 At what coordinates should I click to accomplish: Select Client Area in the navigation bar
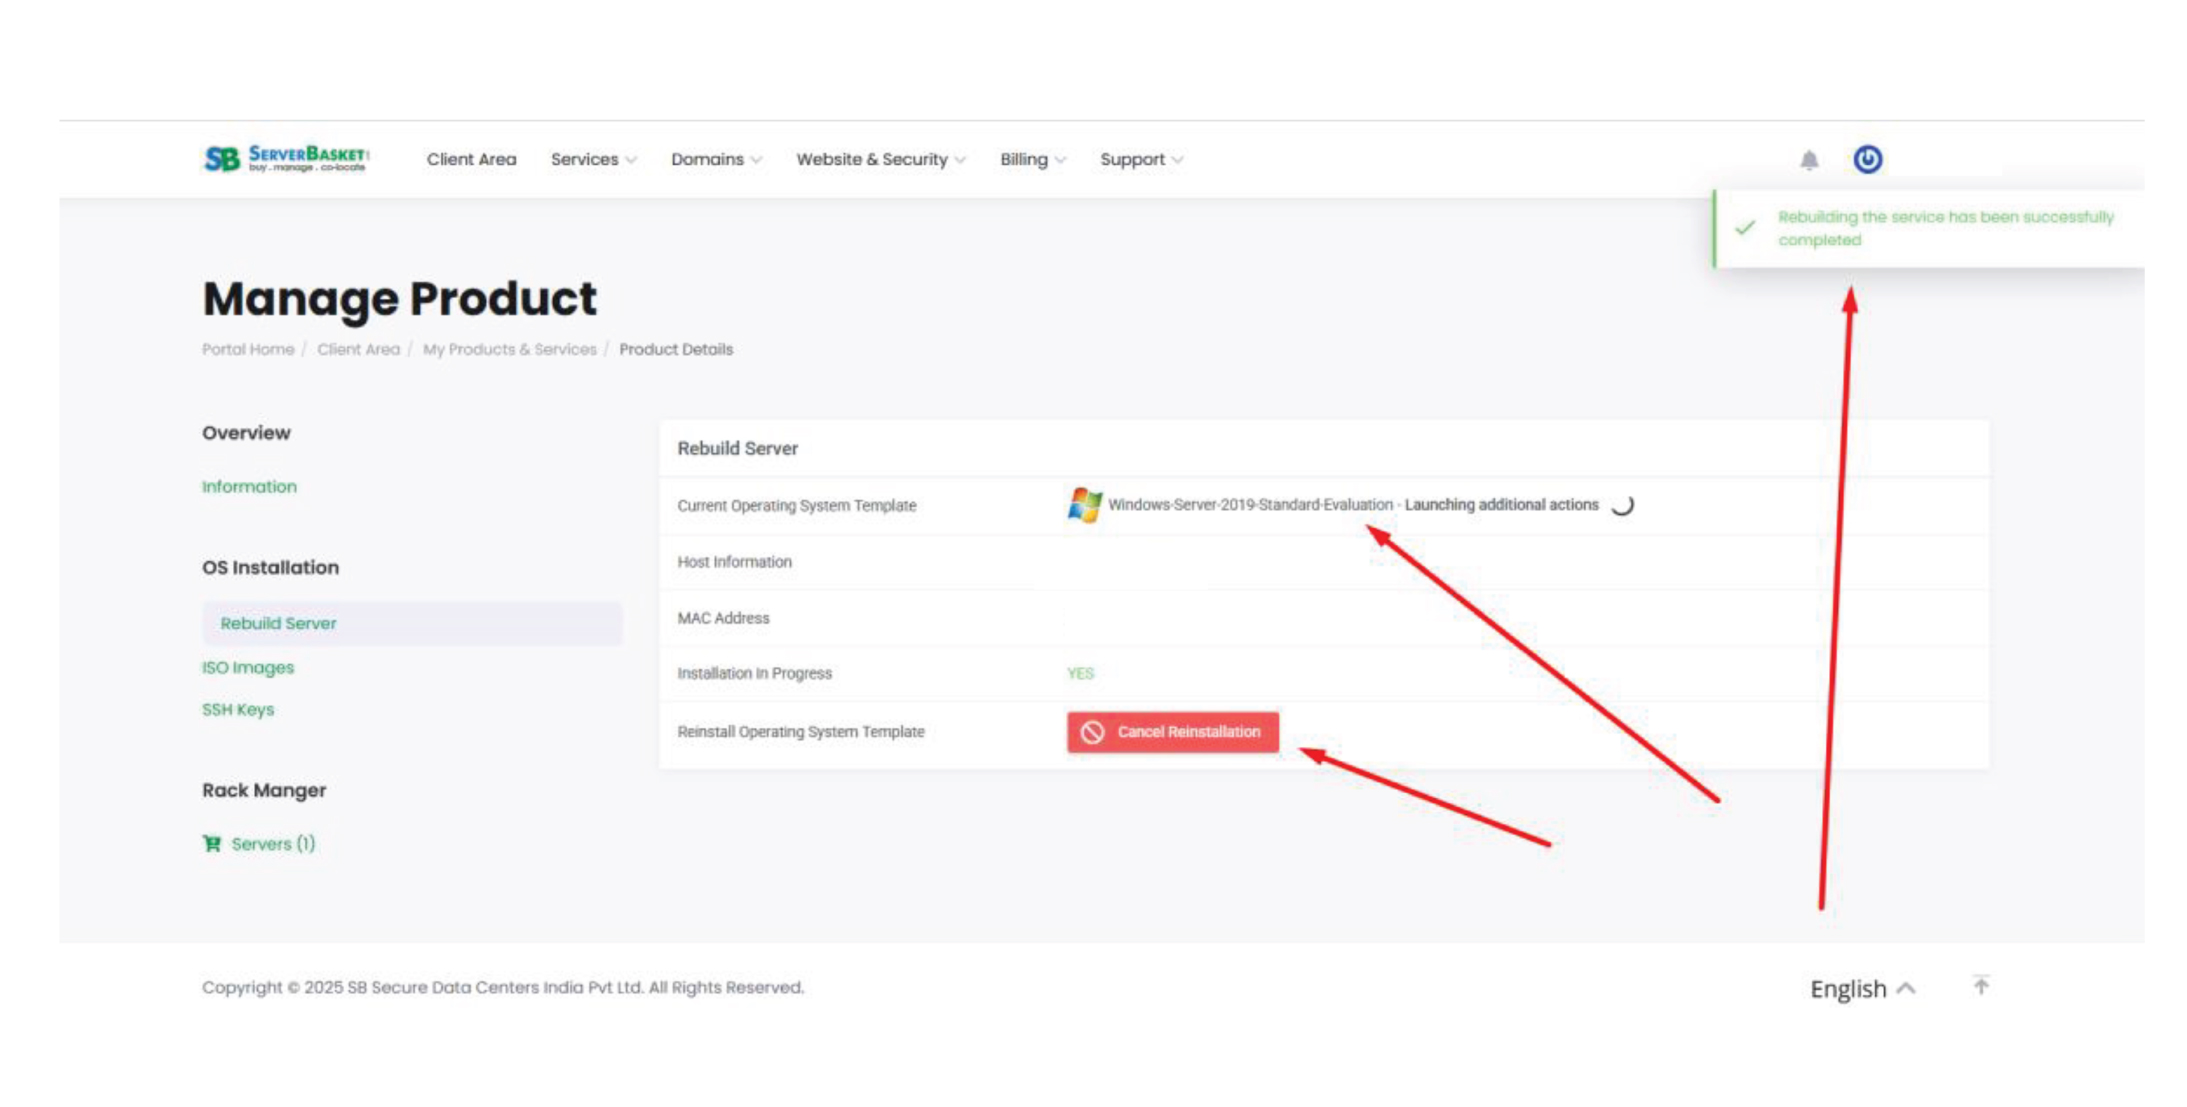point(470,159)
